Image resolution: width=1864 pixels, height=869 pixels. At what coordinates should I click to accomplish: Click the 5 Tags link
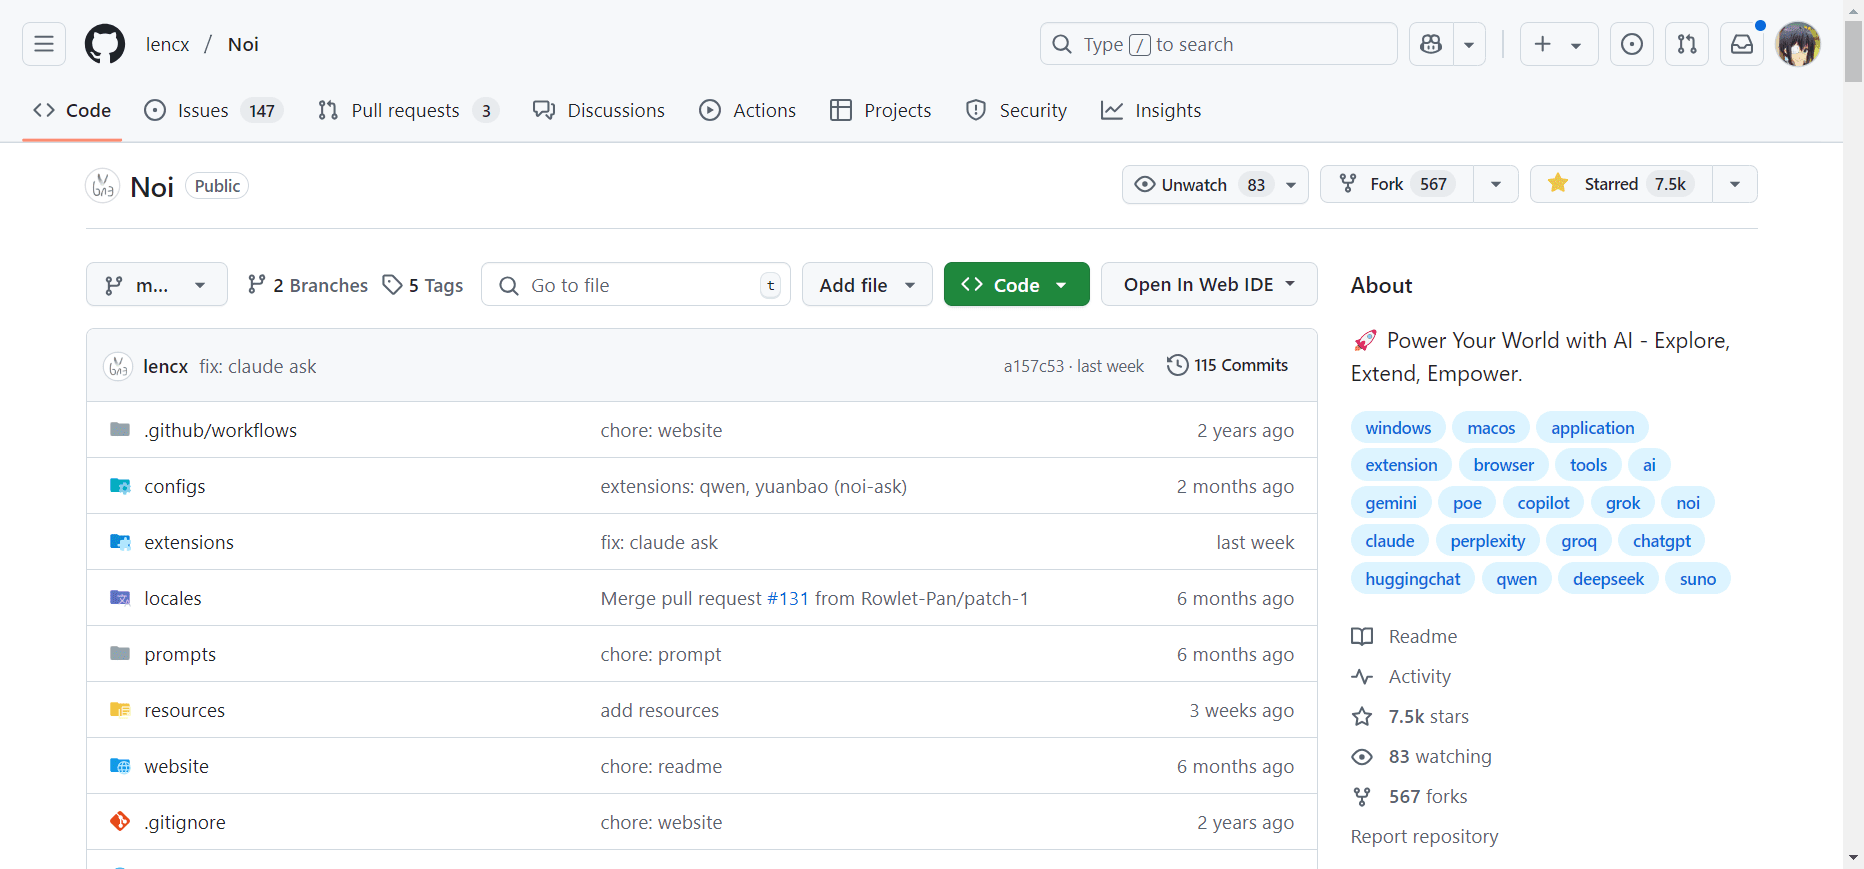423,285
